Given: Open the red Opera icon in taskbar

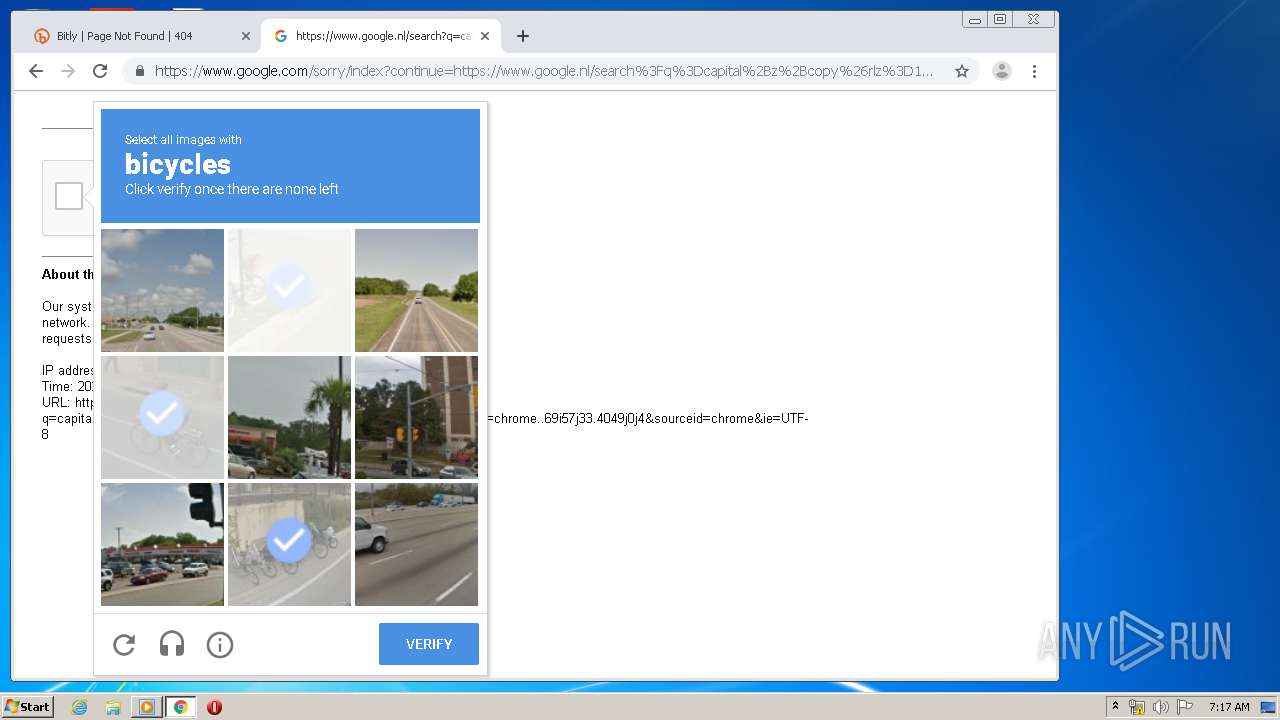Looking at the screenshot, I should pos(214,707).
